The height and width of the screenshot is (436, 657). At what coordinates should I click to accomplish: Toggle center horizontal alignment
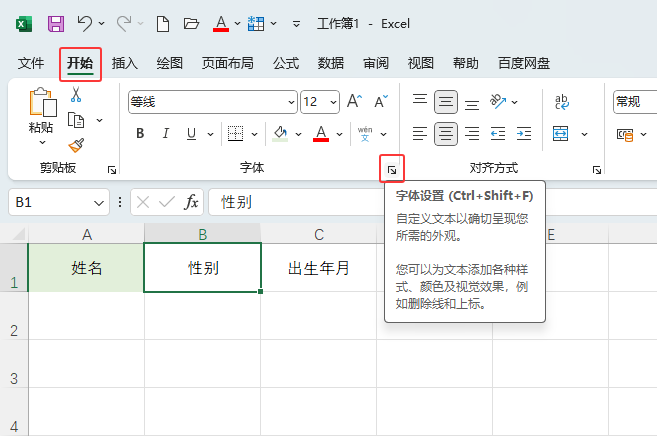click(445, 134)
